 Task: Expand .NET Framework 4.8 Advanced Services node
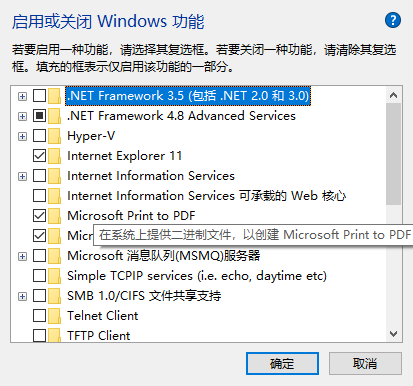22,116
